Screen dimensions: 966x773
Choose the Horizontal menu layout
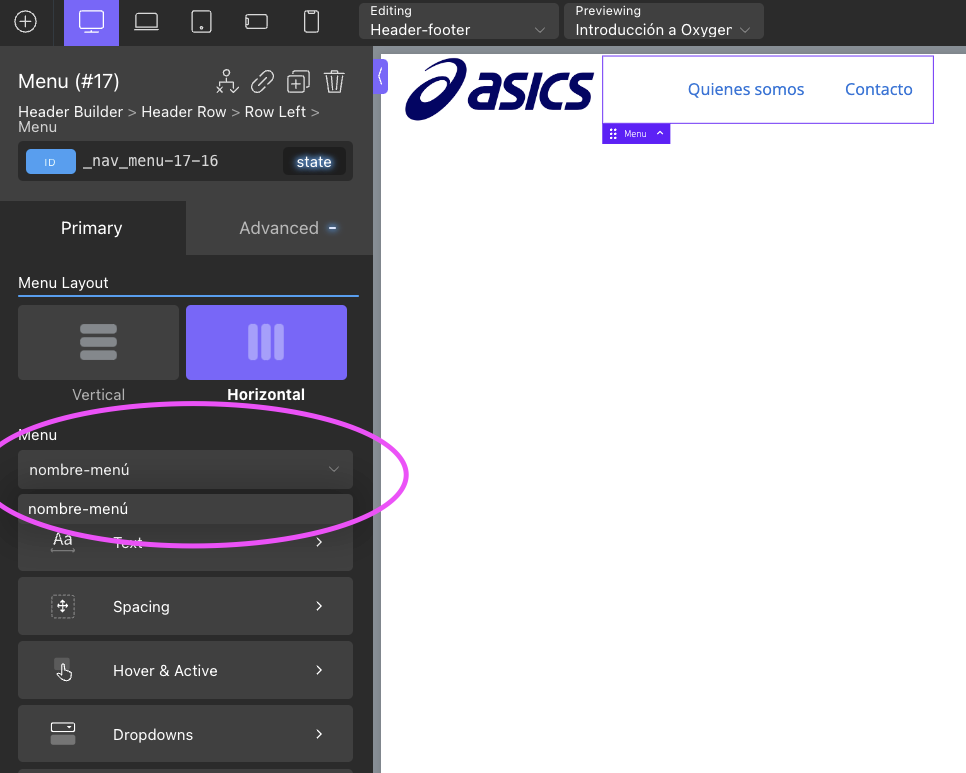point(266,343)
